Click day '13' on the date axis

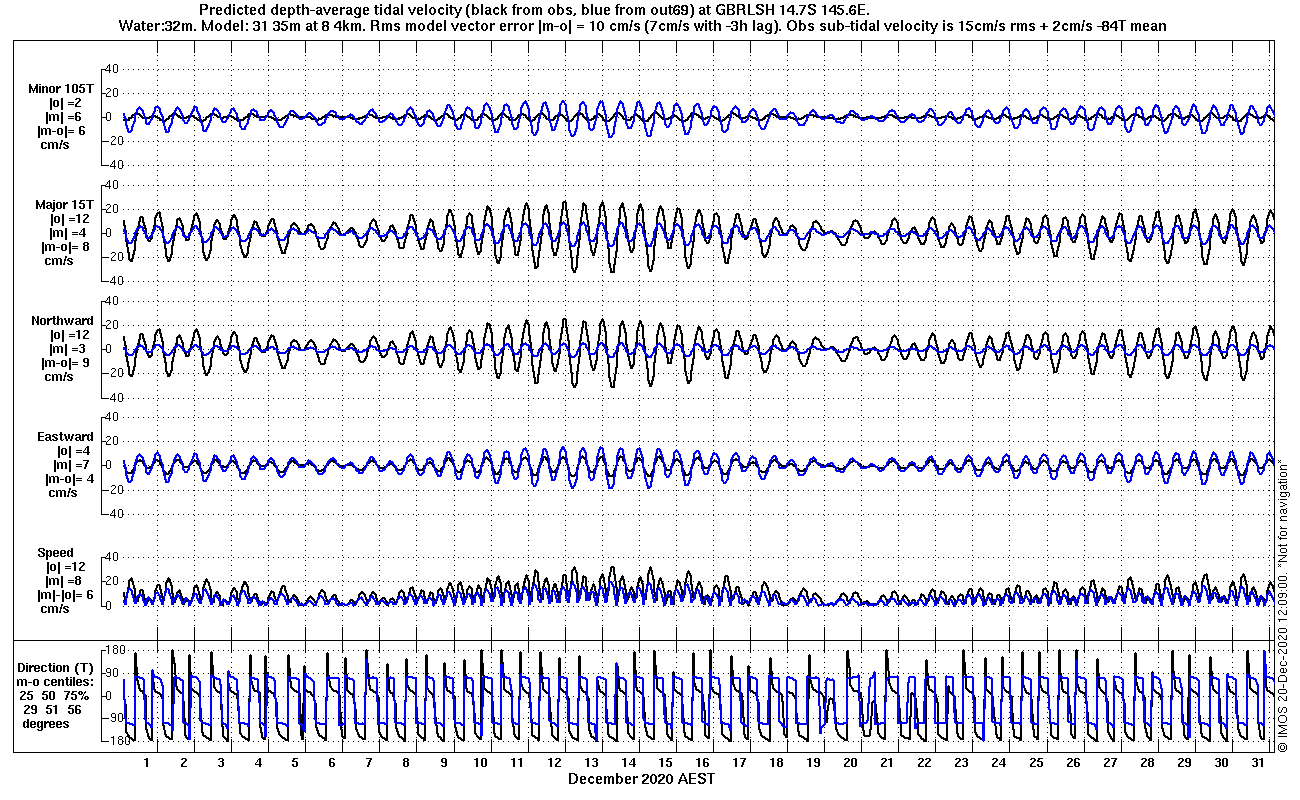pyautogui.click(x=591, y=763)
